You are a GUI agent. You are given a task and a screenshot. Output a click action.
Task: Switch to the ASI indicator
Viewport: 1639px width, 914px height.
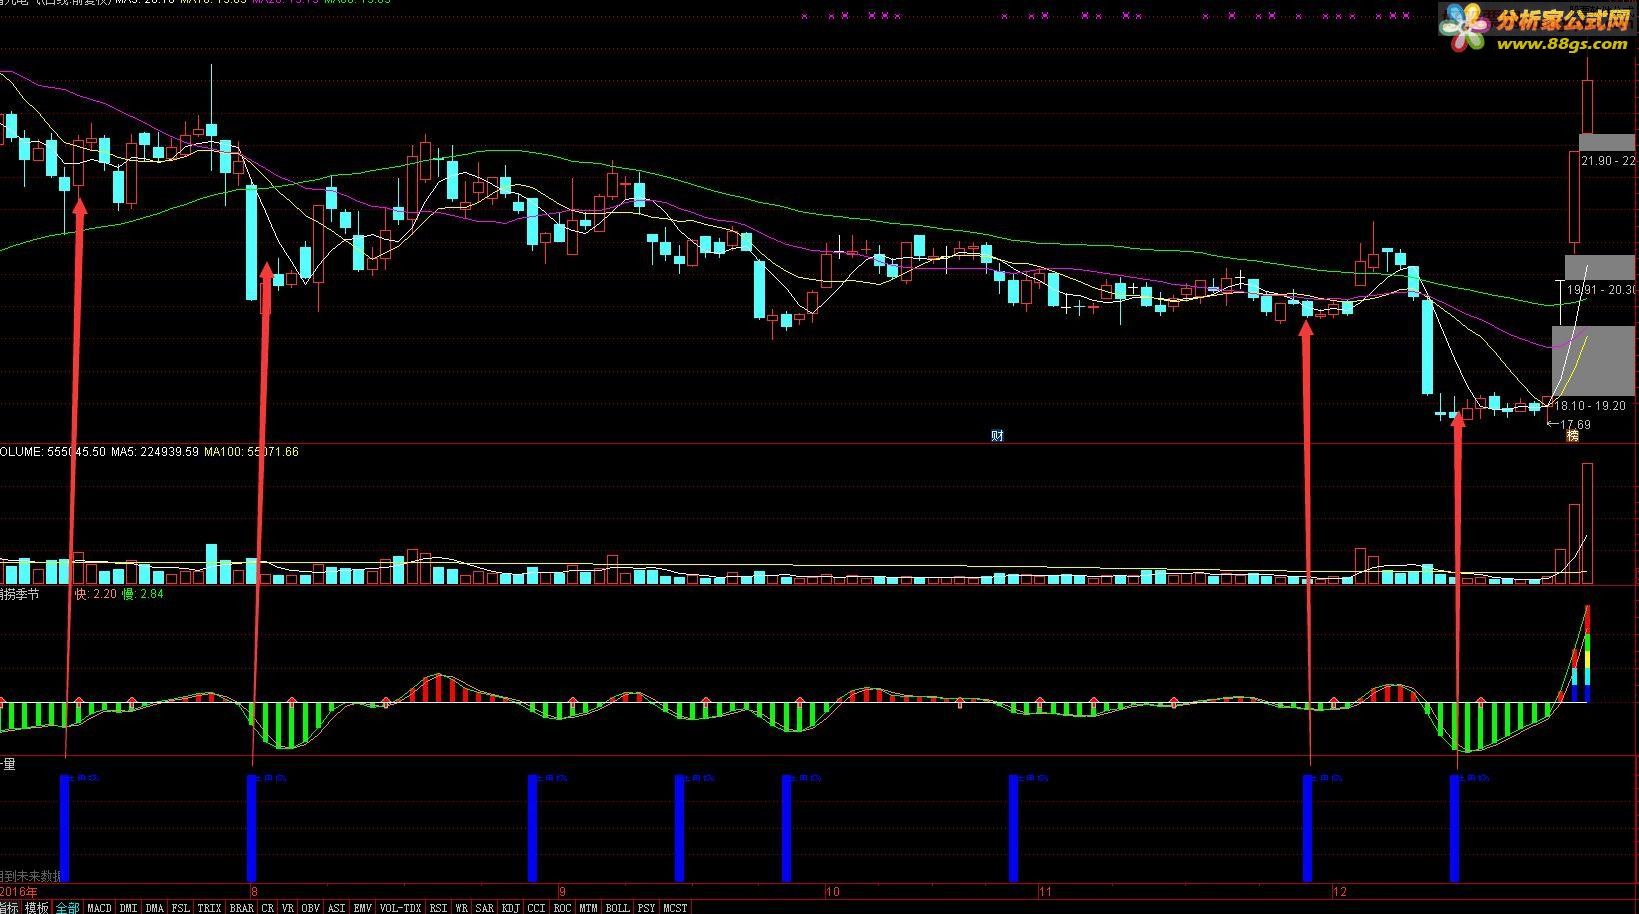[x=336, y=908]
